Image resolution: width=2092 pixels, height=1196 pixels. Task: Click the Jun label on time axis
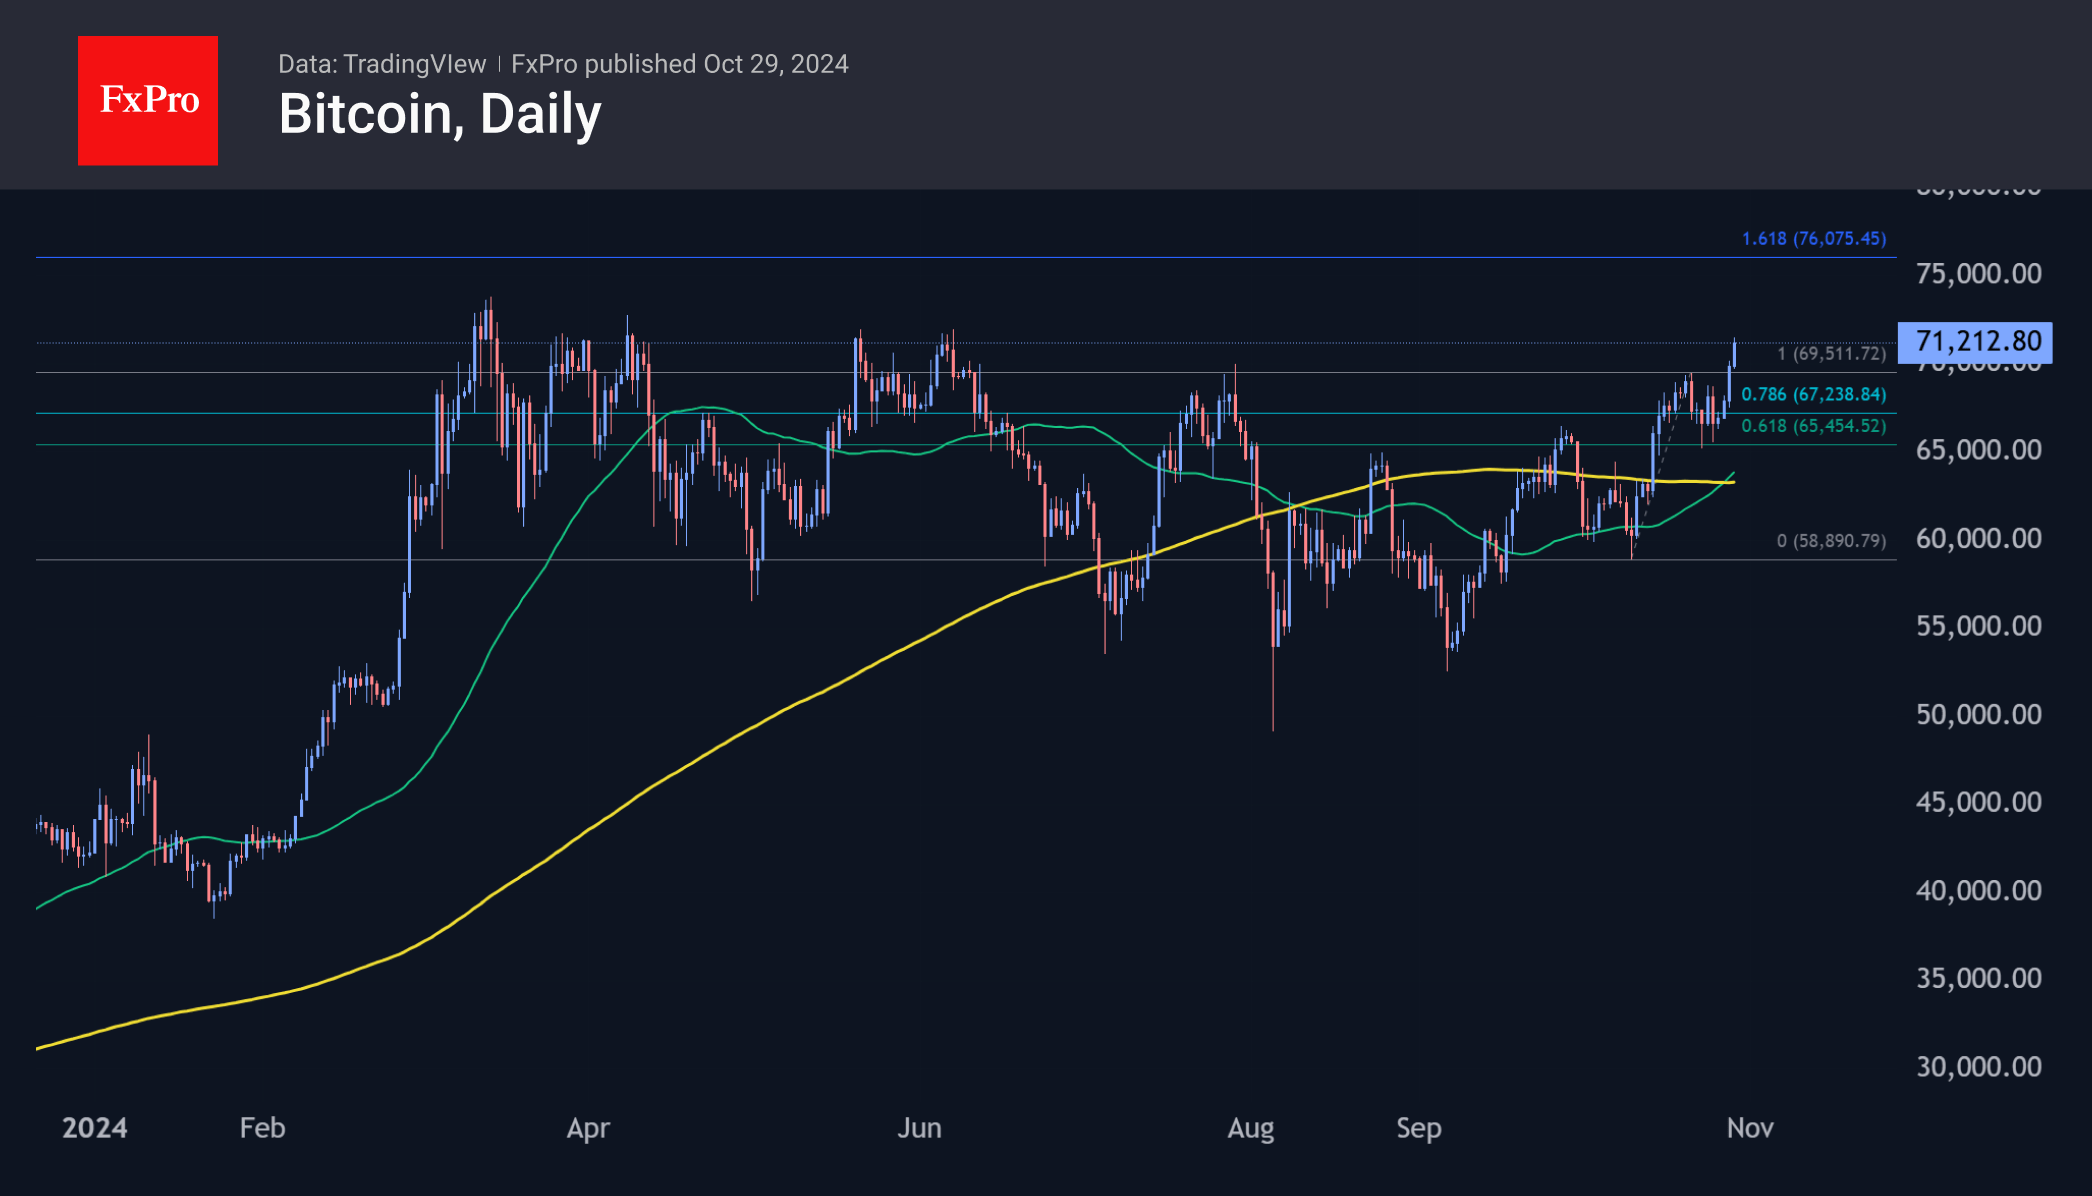pyautogui.click(x=919, y=1128)
